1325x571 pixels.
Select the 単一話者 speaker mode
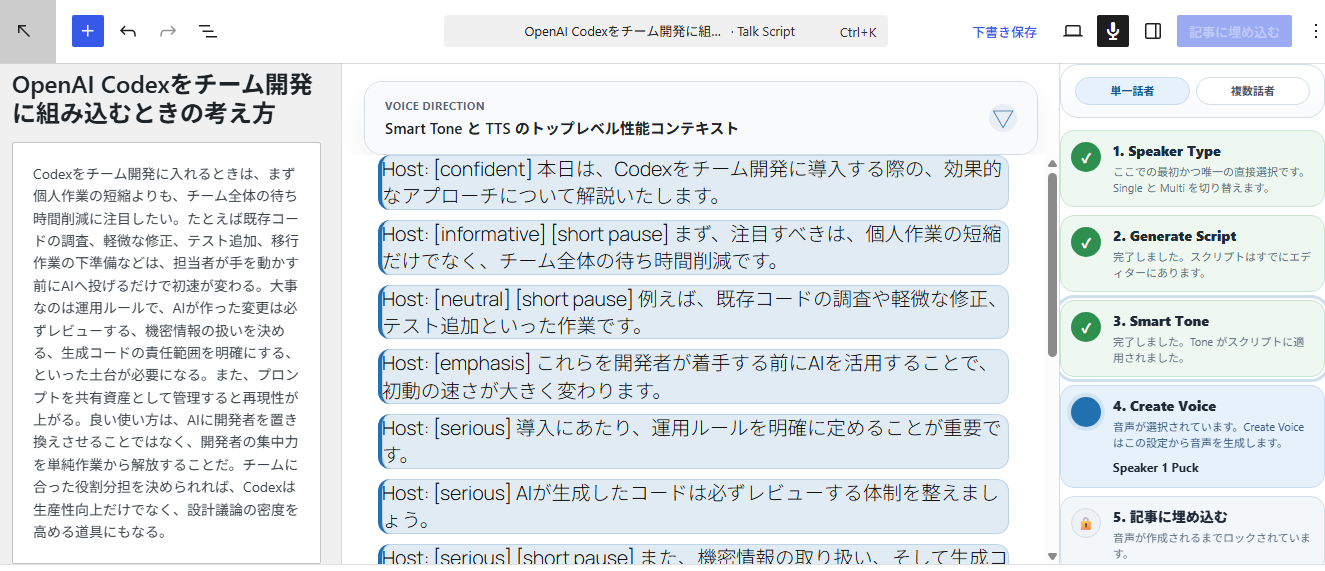click(1132, 91)
